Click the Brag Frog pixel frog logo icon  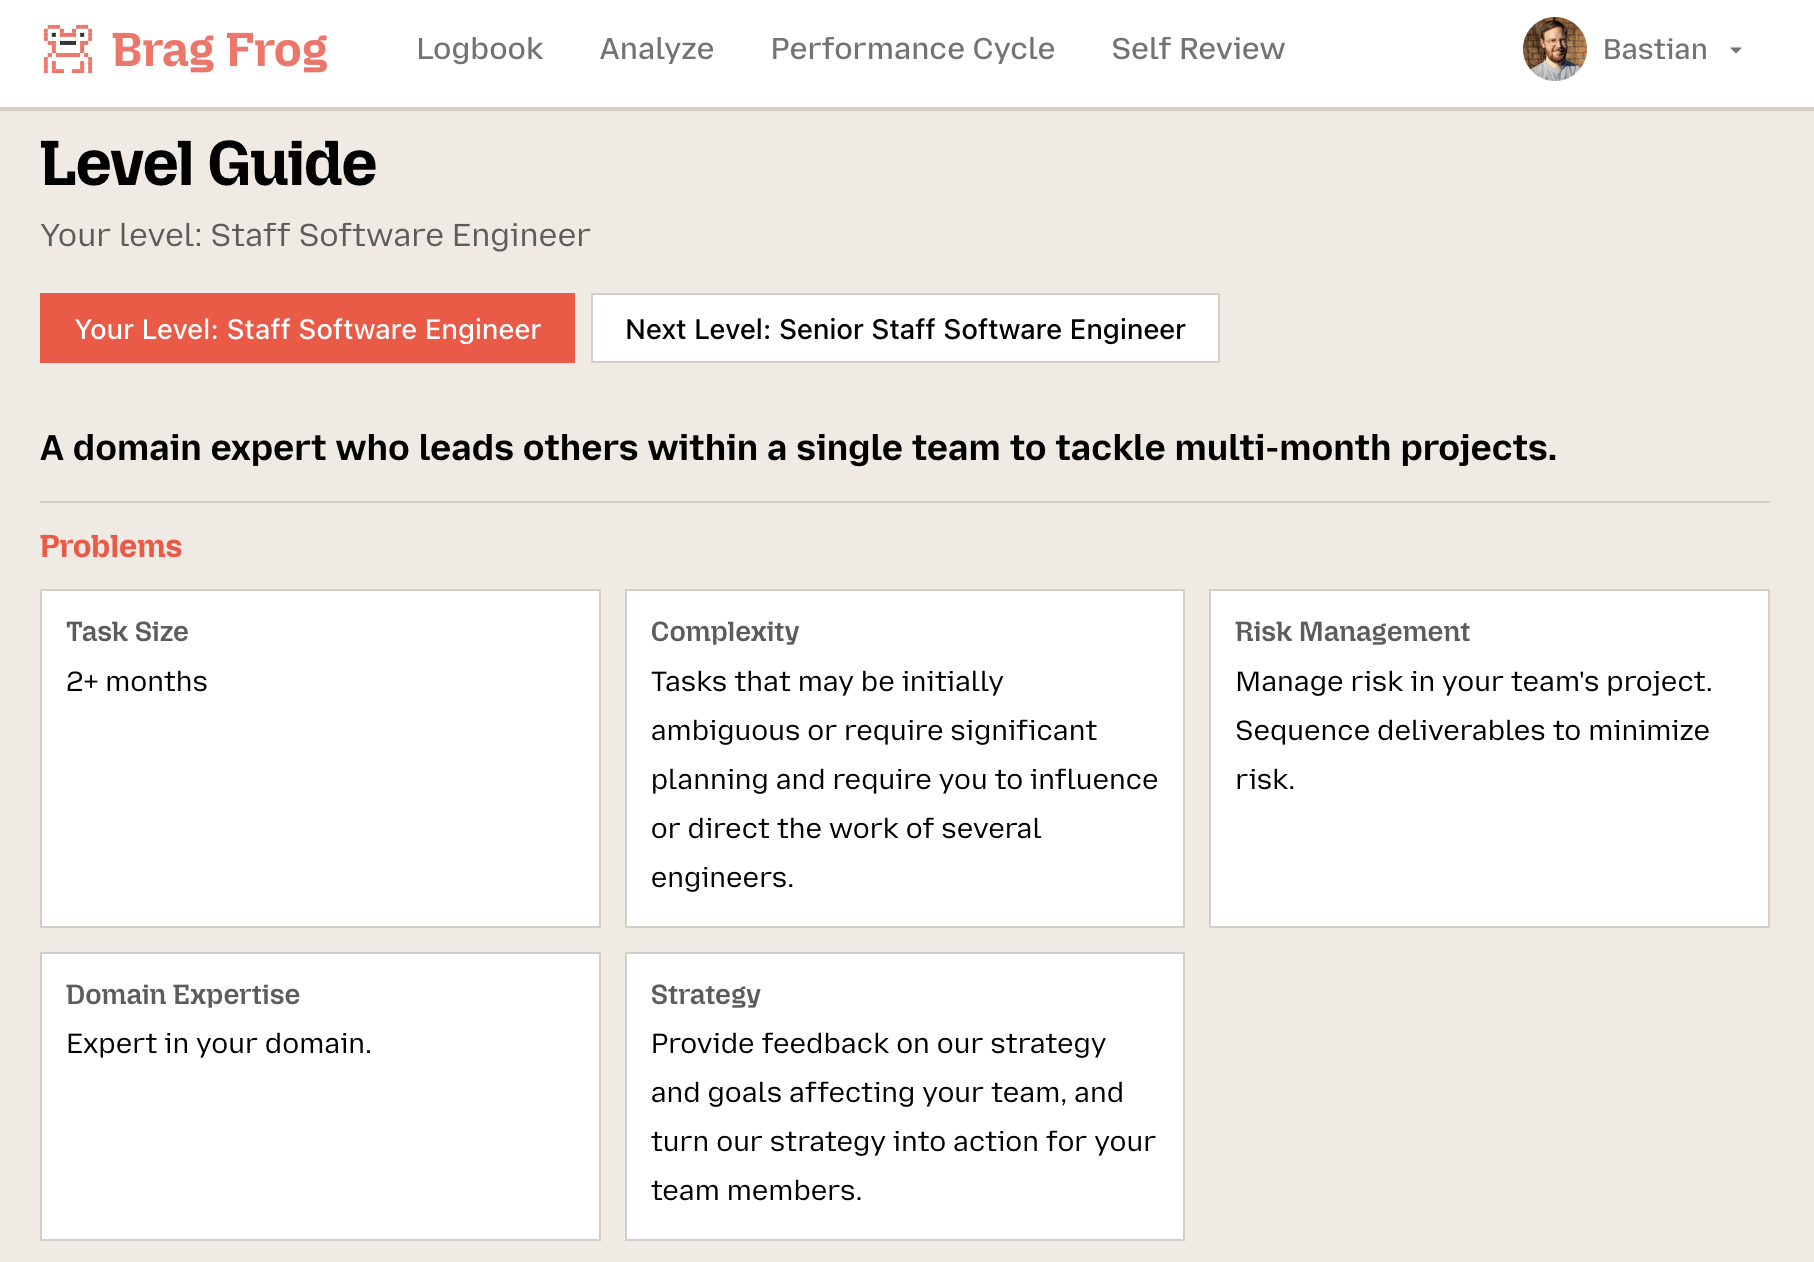(x=67, y=50)
